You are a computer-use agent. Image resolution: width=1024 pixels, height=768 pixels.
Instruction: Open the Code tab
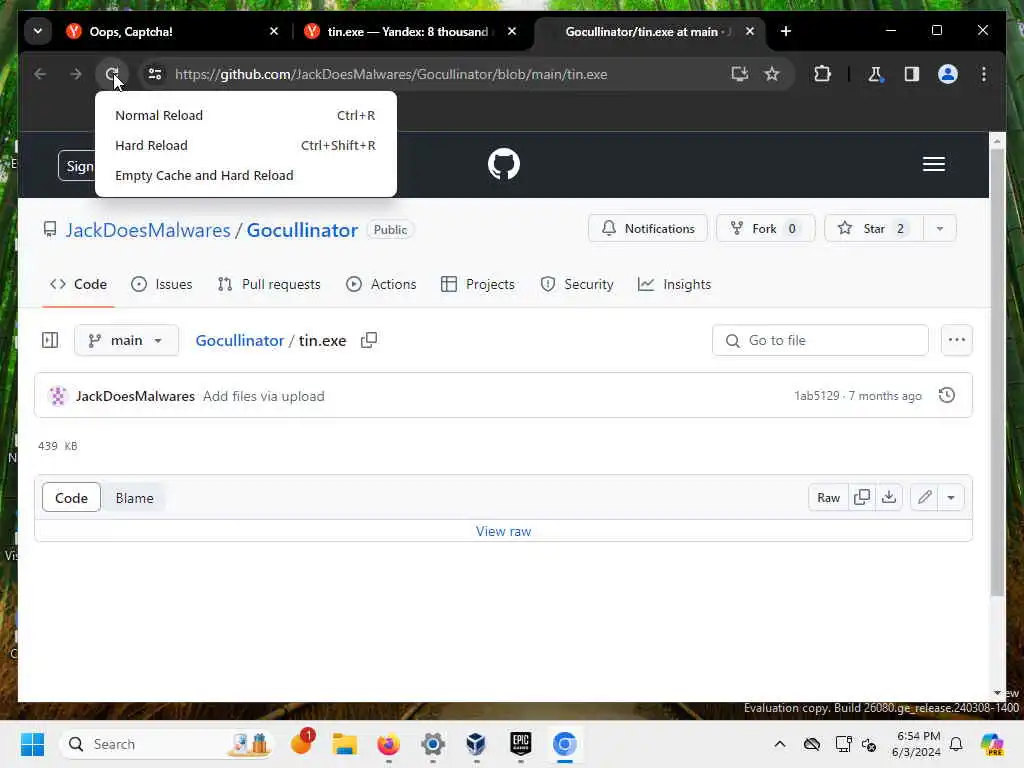pos(78,284)
